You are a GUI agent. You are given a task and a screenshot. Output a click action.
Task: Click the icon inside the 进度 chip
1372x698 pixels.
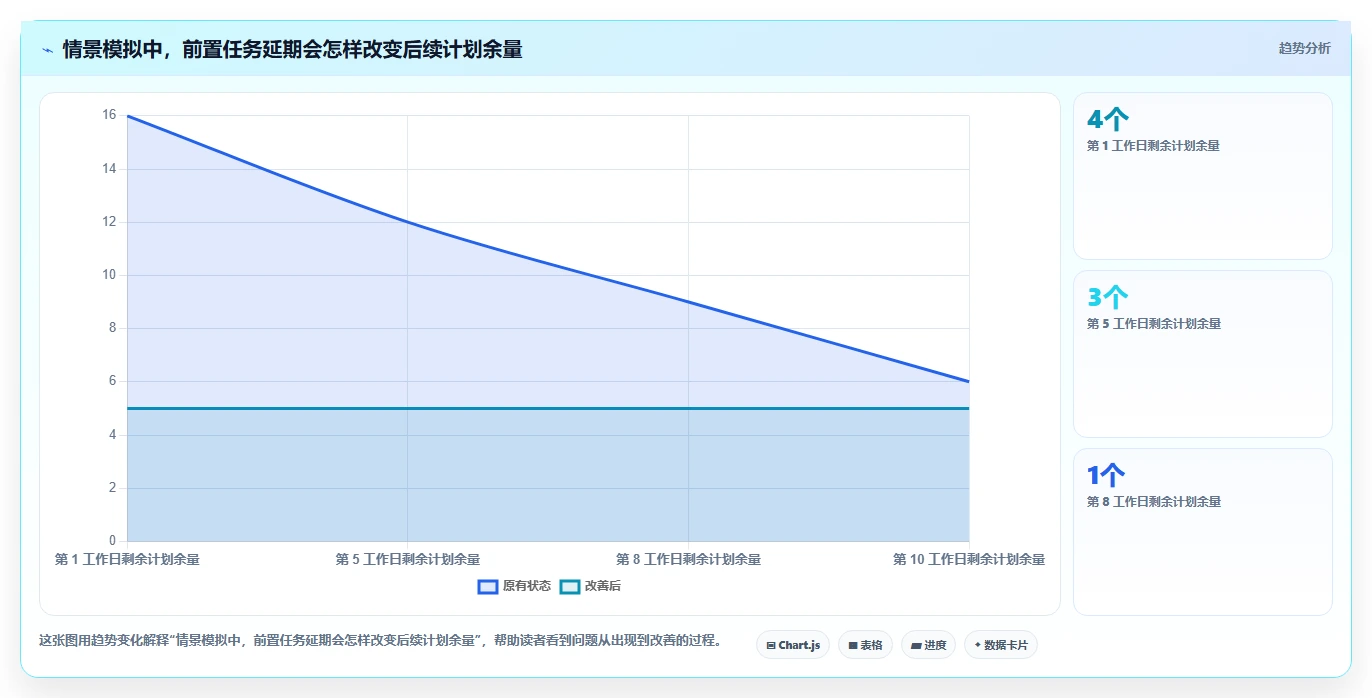point(916,646)
